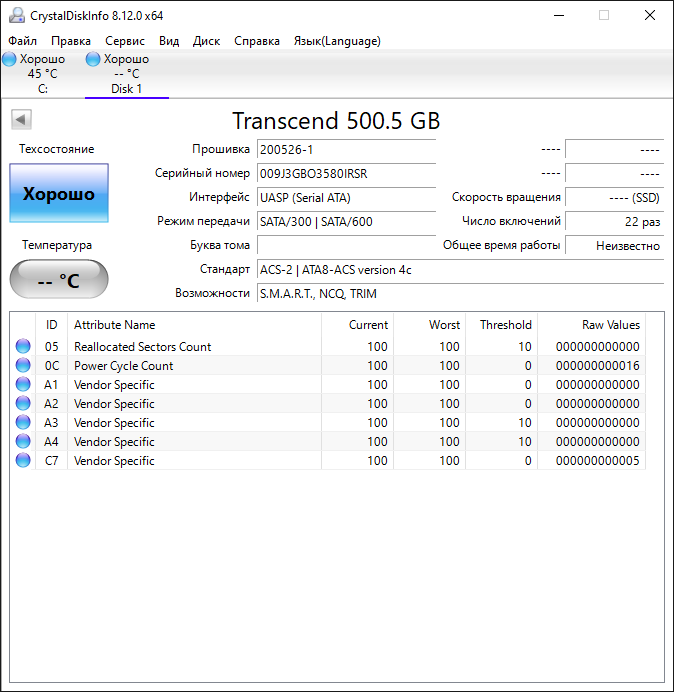The width and height of the screenshot is (674, 692).
Task: Click the ID column header
Action: tap(51, 325)
